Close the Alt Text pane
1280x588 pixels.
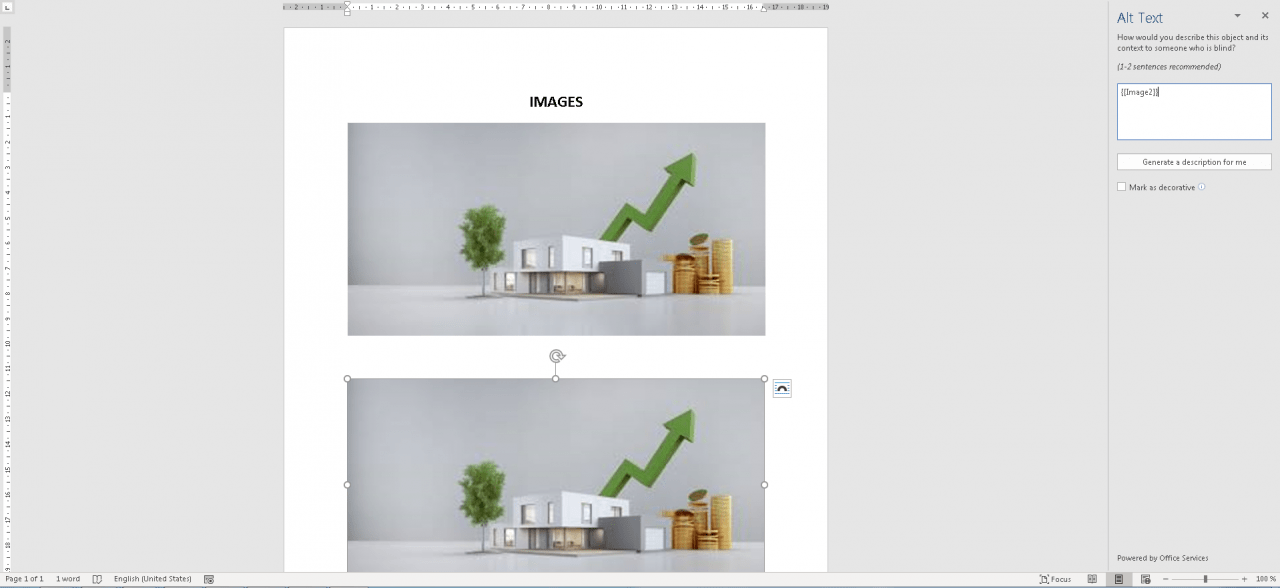tap(1264, 15)
